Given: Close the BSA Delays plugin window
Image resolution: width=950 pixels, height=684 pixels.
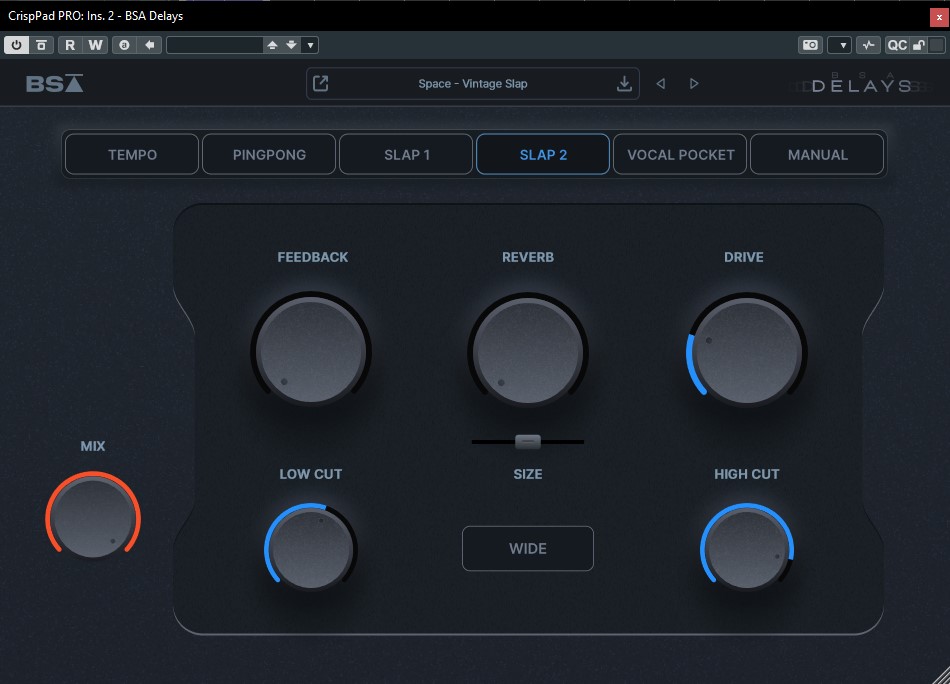Looking at the screenshot, I should [x=939, y=16].
